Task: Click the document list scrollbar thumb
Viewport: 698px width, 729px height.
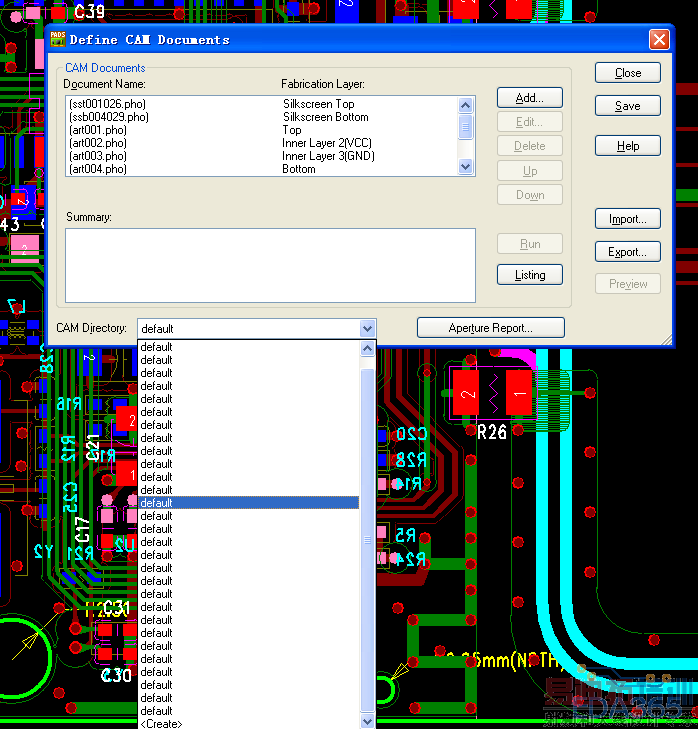Action: point(465,127)
